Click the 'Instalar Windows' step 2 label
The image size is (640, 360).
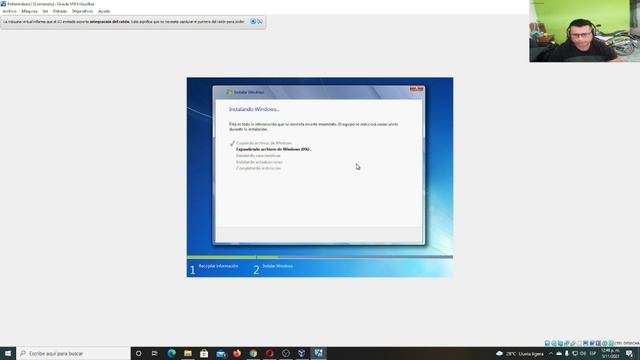click(x=278, y=266)
